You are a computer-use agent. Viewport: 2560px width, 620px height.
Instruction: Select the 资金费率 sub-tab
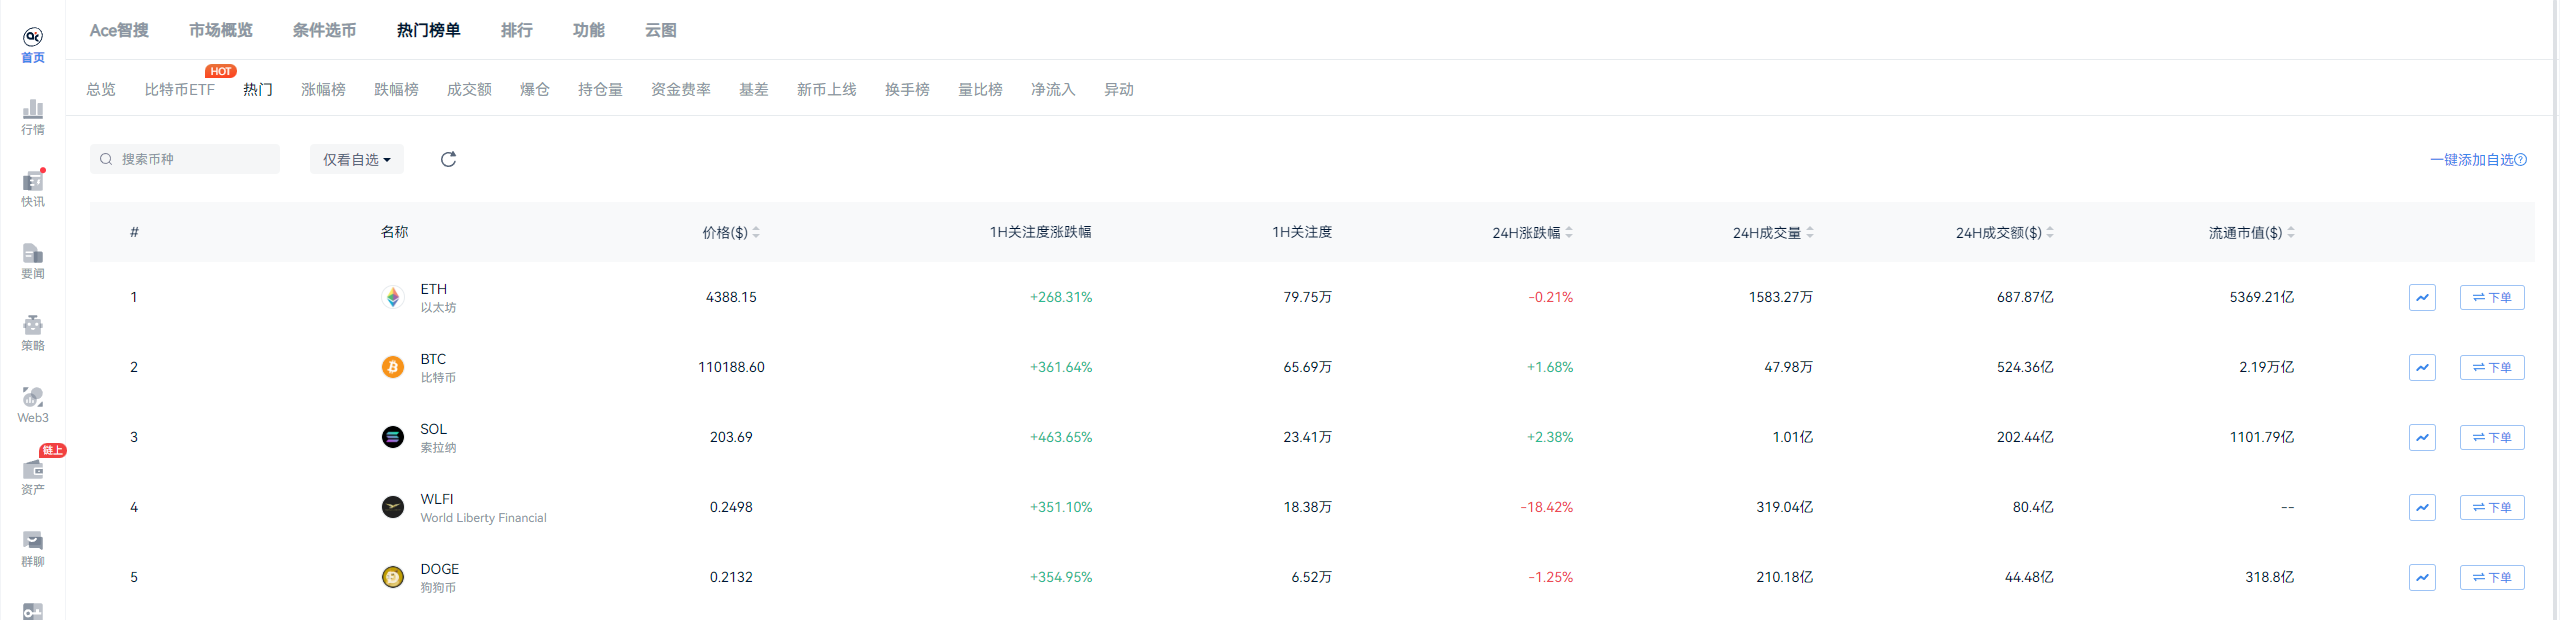coord(681,89)
